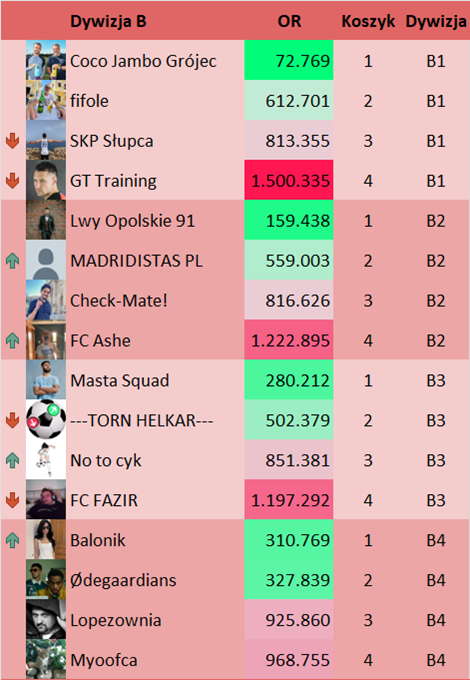Click the red down arrow beside SKP Słupca
Image resolution: width=470 pixels, height=680 pixels.
pyautogui.click(x=13, y=141)
